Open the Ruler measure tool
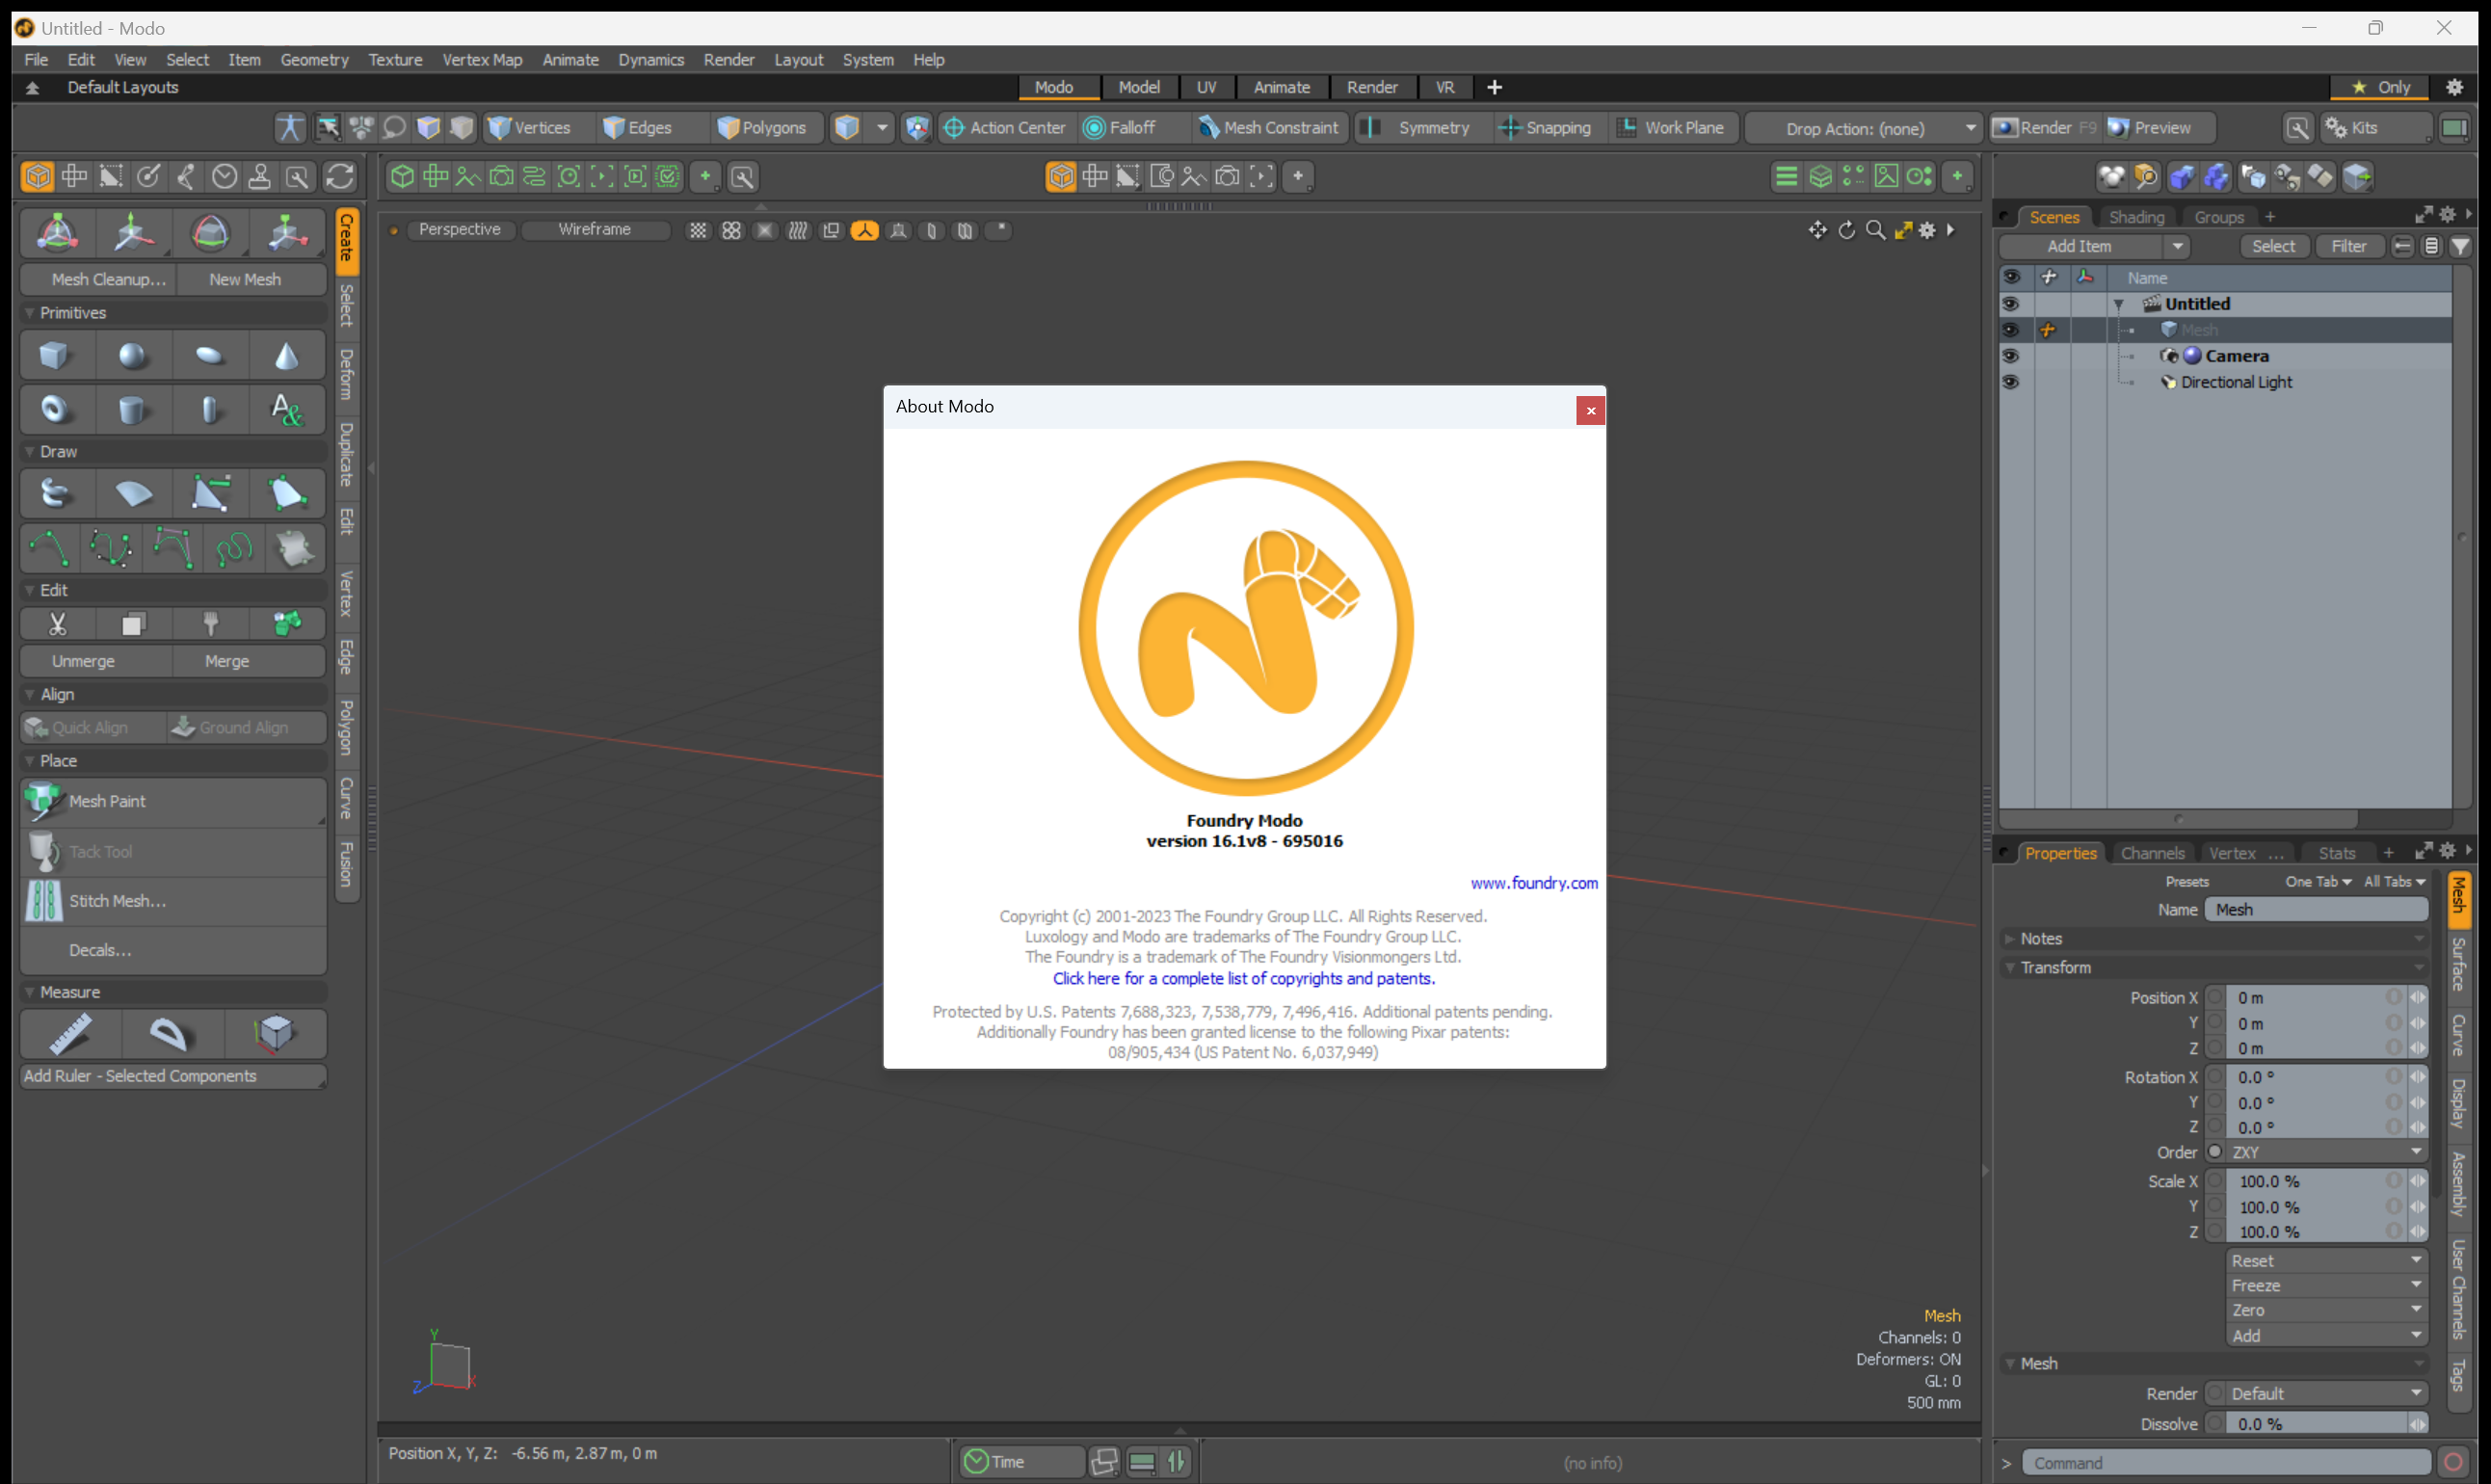2491x1484 pixels. [x=70, y=1033]
